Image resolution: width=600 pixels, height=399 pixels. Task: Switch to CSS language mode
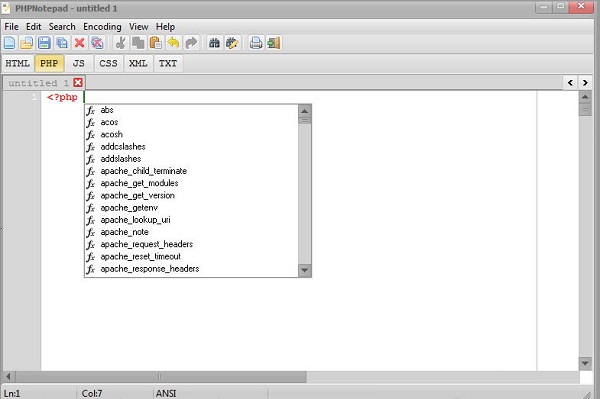(x=108, y=64)
